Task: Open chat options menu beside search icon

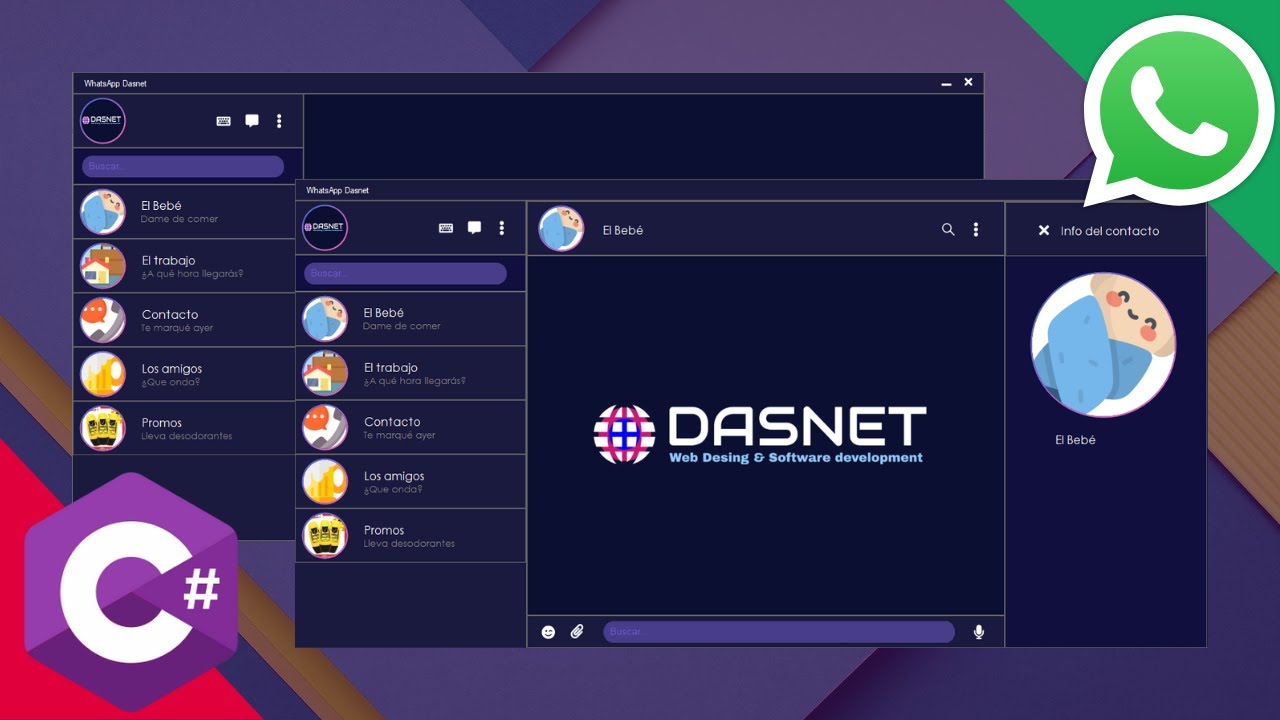Action: [x=976, y=229]
